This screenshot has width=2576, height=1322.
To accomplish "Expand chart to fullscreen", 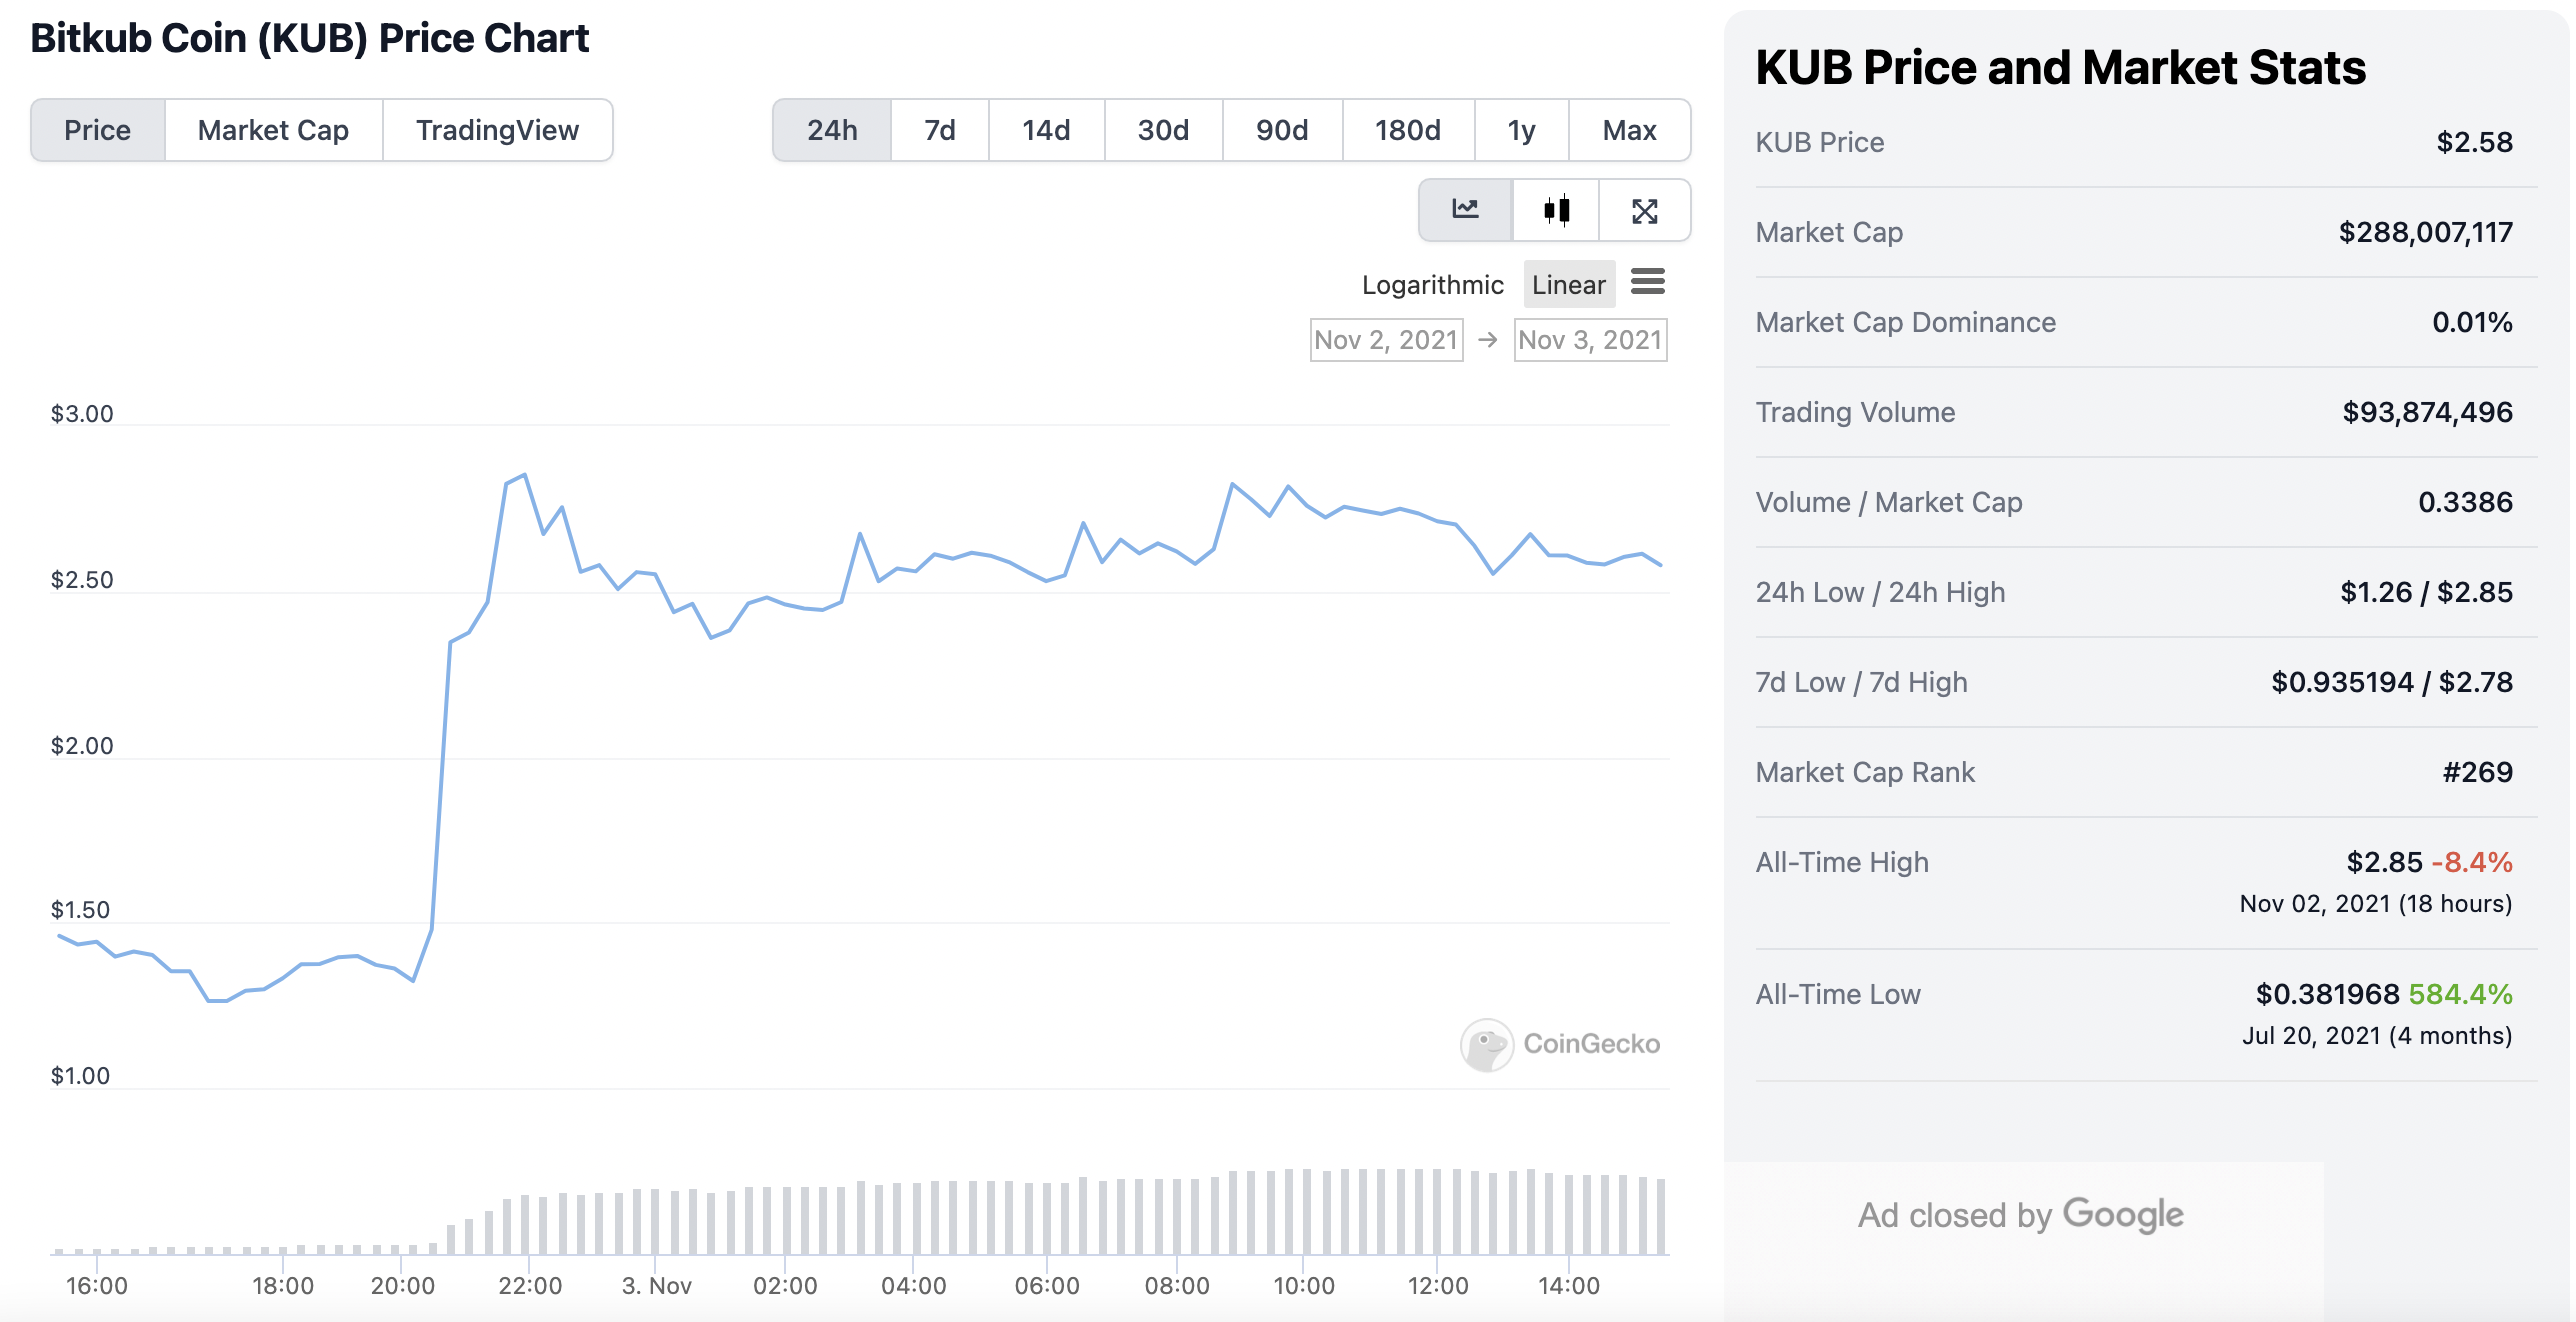I will click(1645, 210).
